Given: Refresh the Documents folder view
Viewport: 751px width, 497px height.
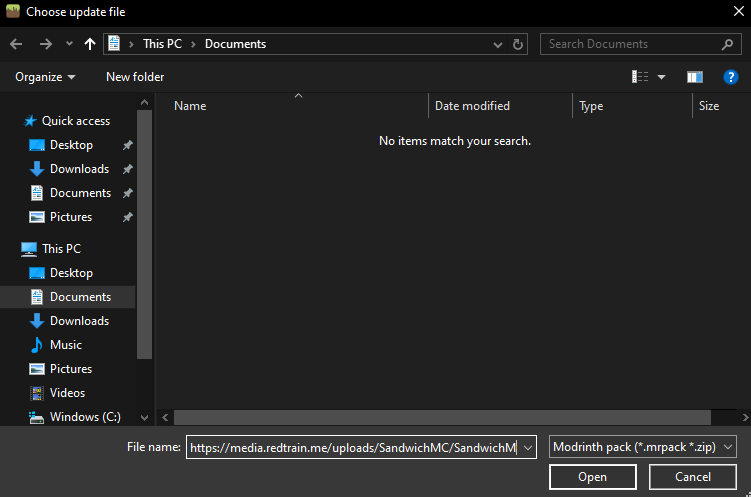Looking at the screenshot, I should coord(518,44).
